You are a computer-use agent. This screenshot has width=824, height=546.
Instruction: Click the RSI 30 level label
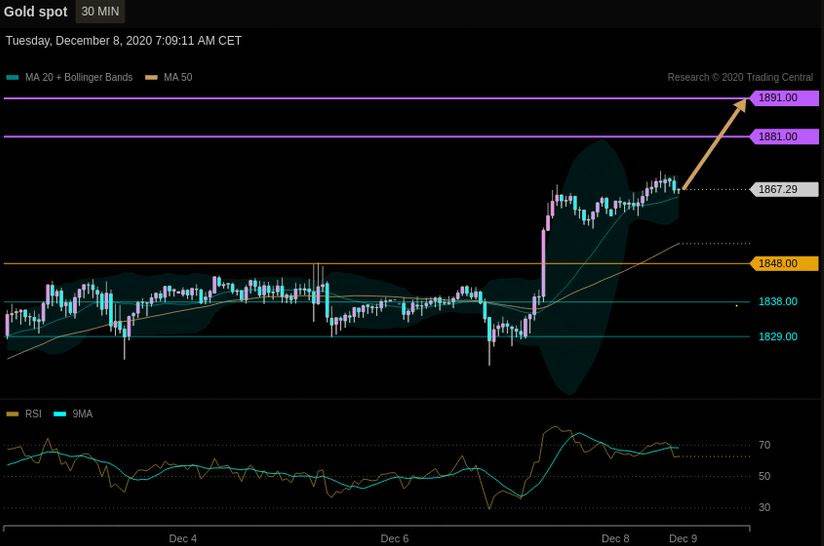(x=765, y=507)
